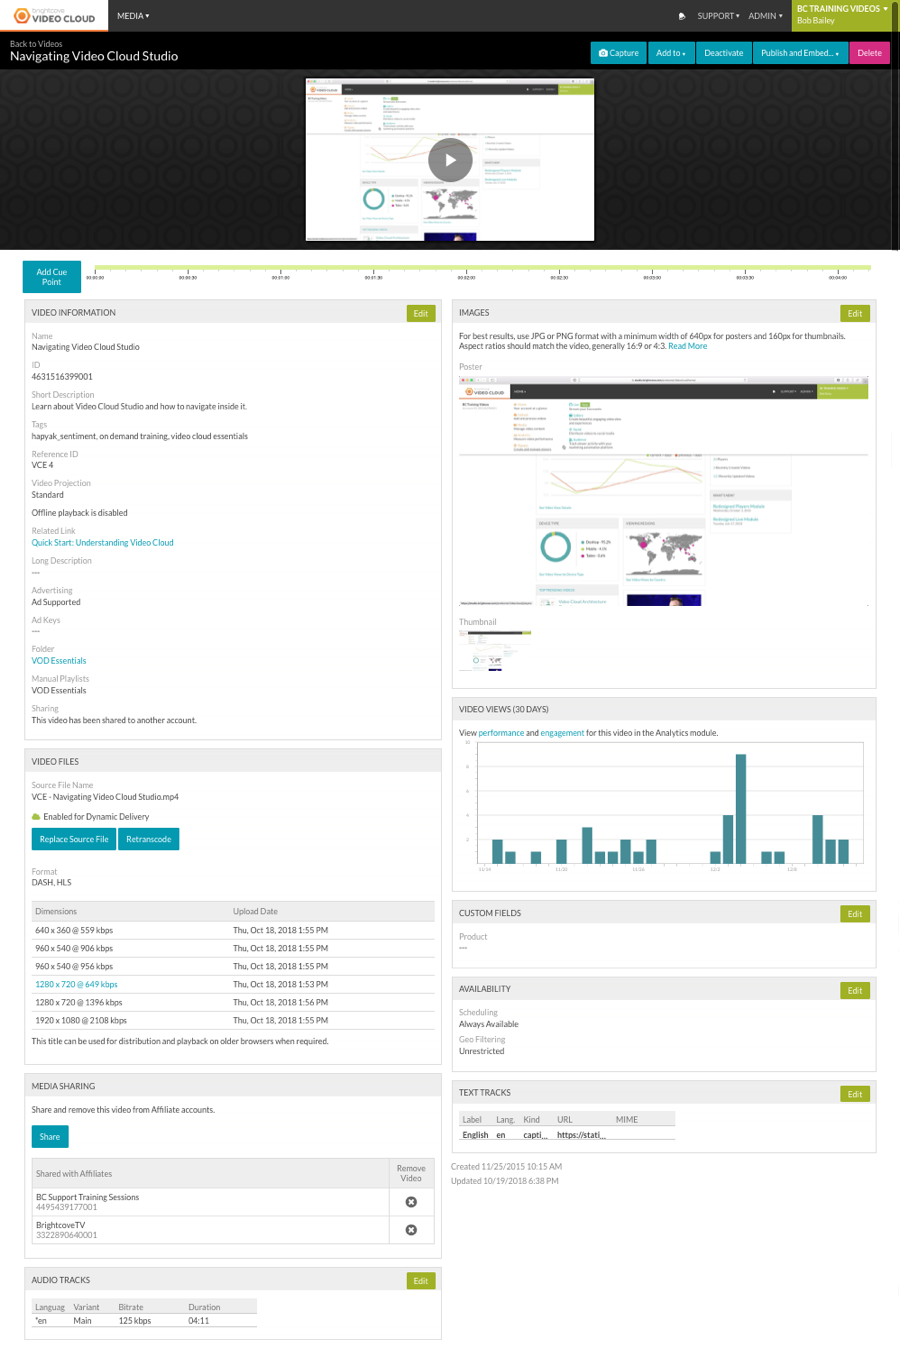Open the Publish and Embed dropdown
Image resolution: width=900 pixels, height=1349 pixels.
[x=799, y=53]
